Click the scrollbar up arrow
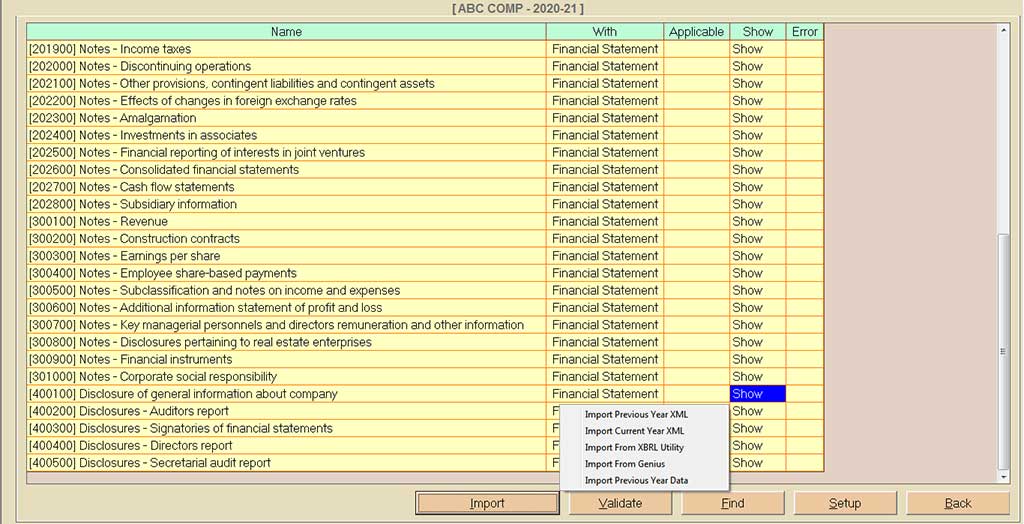 coord(1004,30)
